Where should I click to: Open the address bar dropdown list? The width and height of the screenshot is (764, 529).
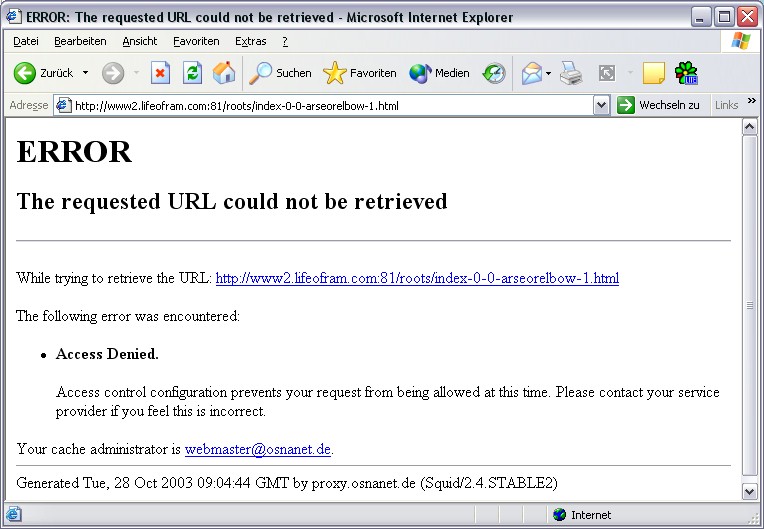(601, 105)
